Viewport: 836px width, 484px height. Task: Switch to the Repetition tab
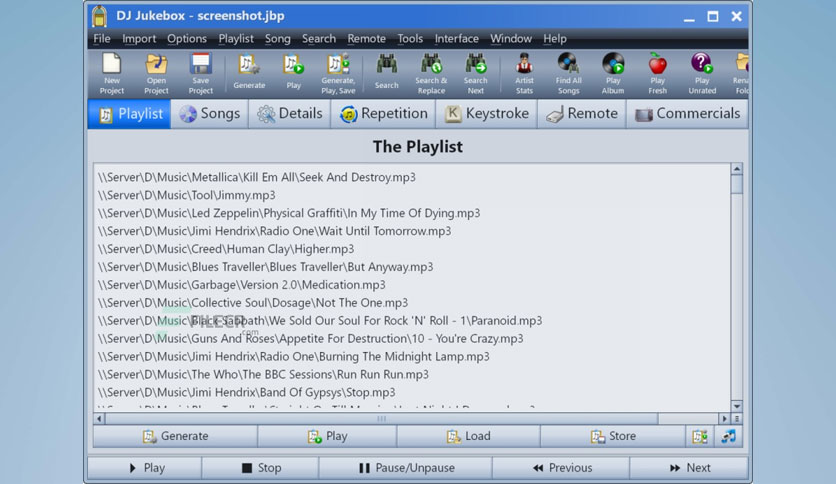[383, 114]
